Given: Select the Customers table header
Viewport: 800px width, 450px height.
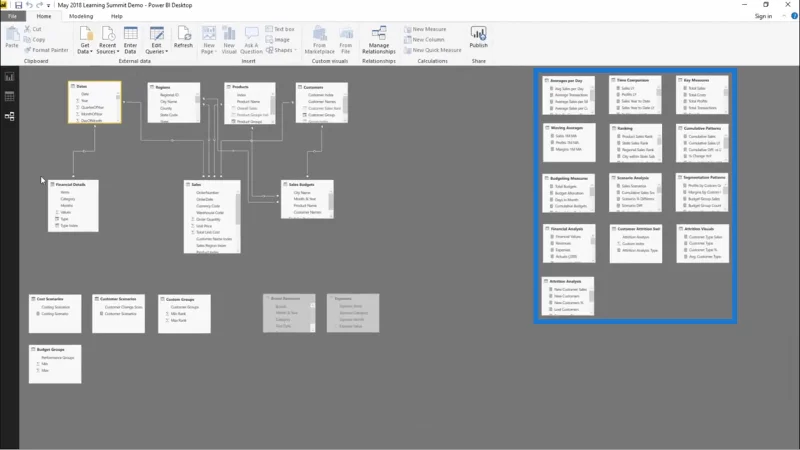Looking at the screenshot, I should 321,87.
